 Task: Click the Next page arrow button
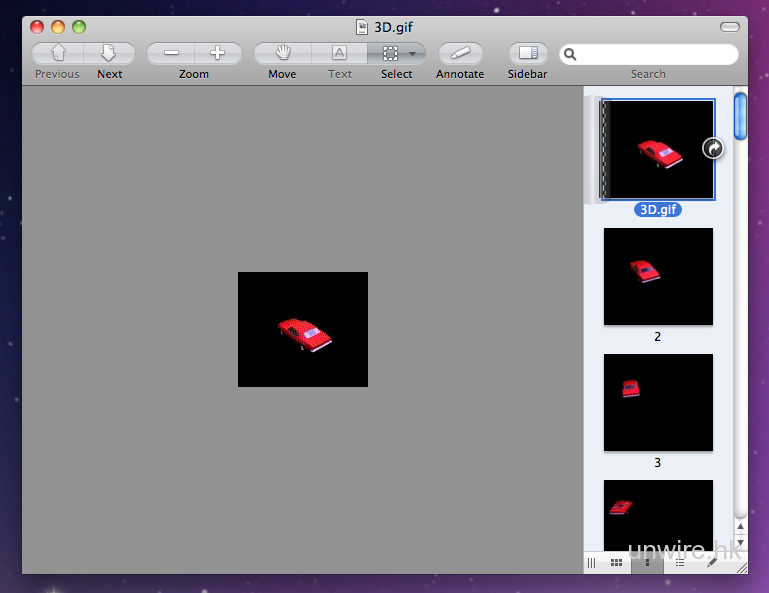(109, 54)
